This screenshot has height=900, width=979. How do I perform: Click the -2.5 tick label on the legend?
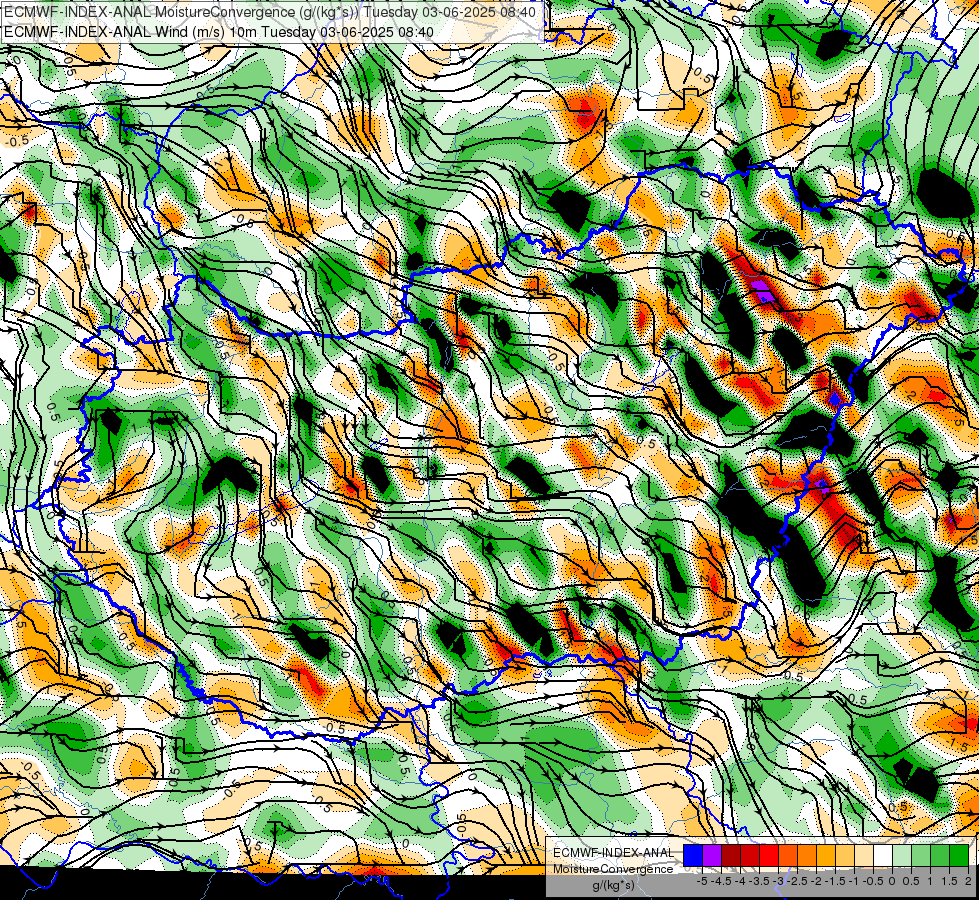[797, 881]
